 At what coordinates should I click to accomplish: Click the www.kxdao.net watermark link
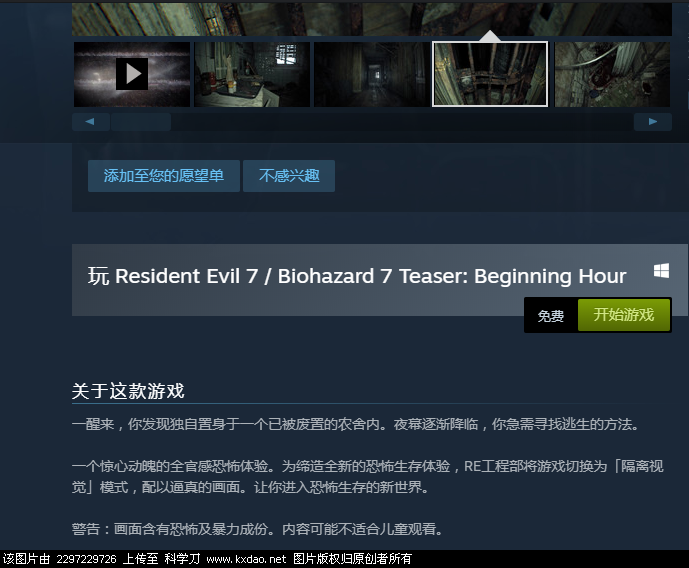click(246, 559)
